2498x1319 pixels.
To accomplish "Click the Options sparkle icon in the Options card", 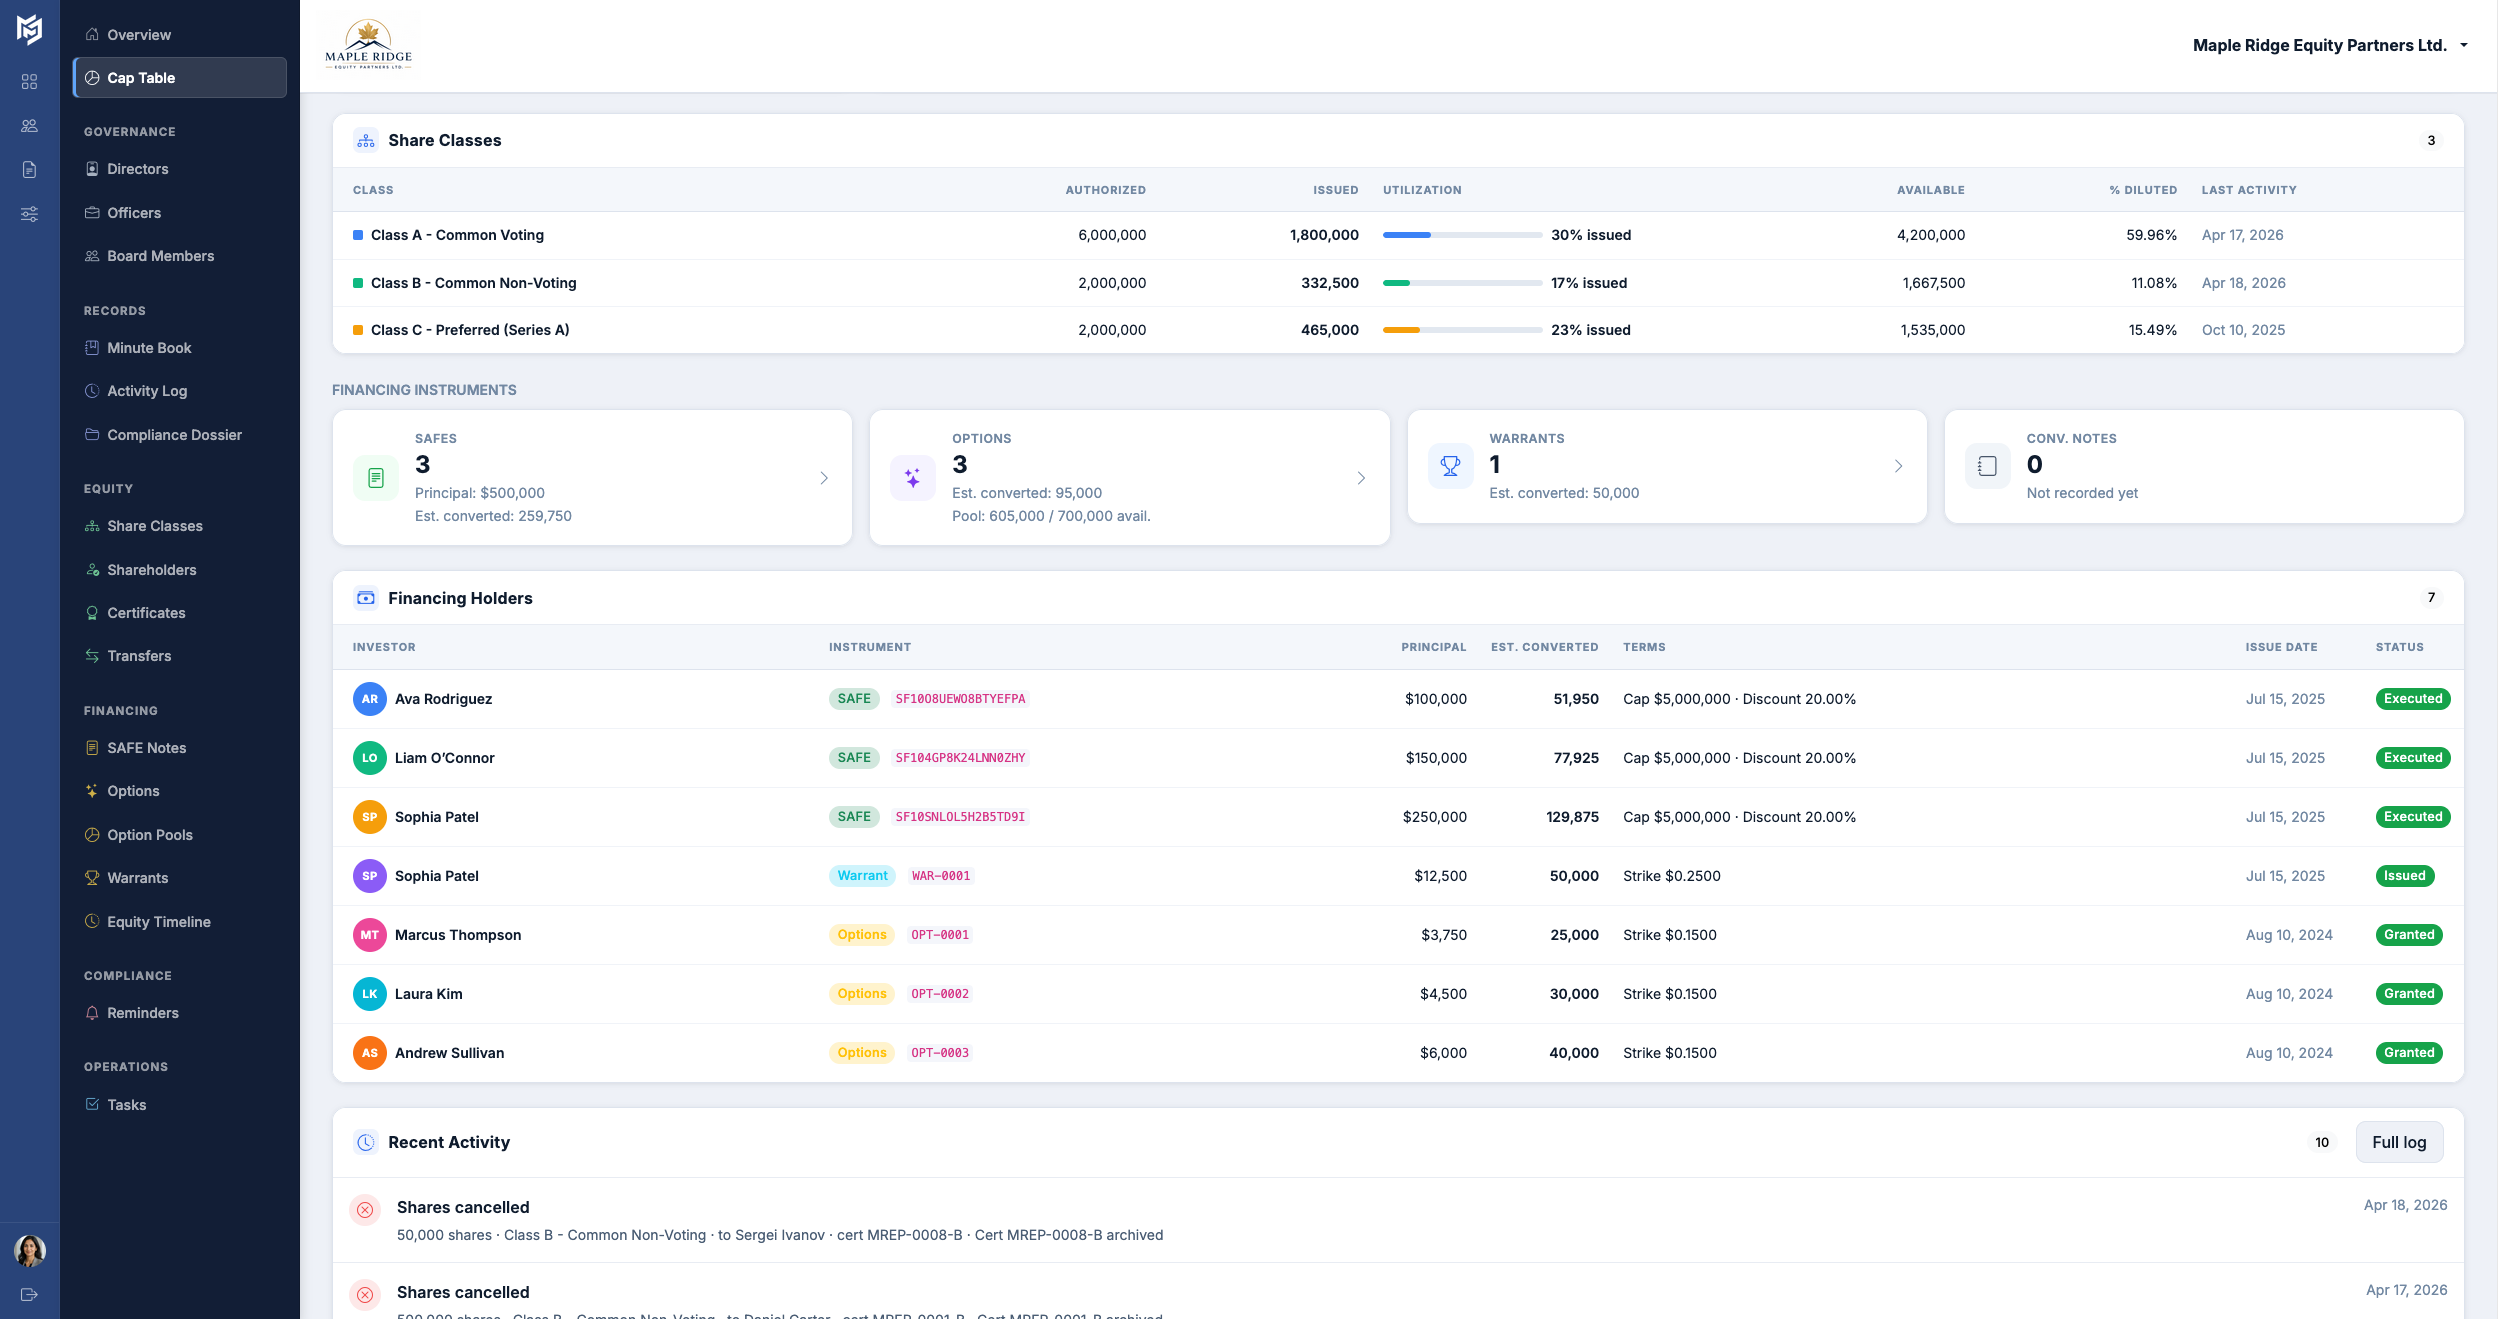I will (x=913, y=478).
